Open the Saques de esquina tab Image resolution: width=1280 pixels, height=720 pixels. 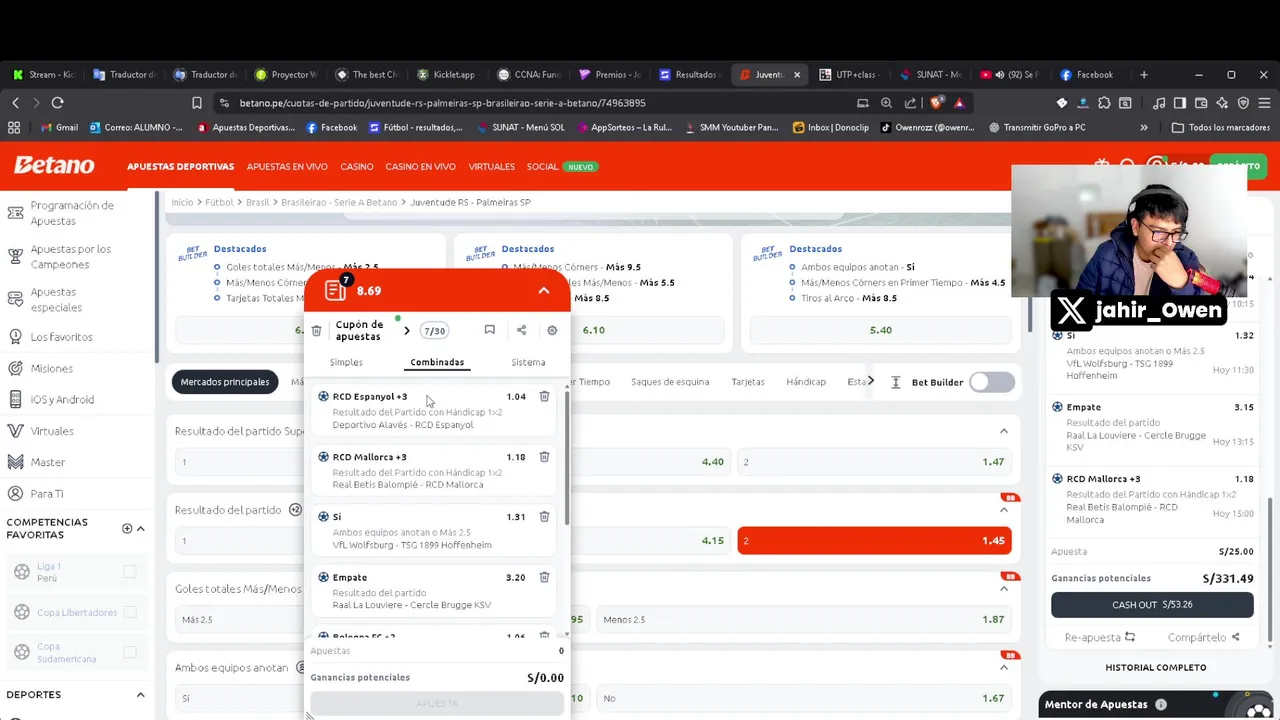coord(670,382)
